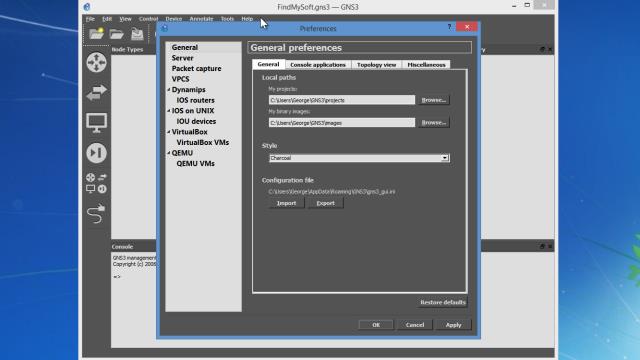Viewport: 640px width, 360px height.
Task: Close the Preferences dialog
Action: 467,27
